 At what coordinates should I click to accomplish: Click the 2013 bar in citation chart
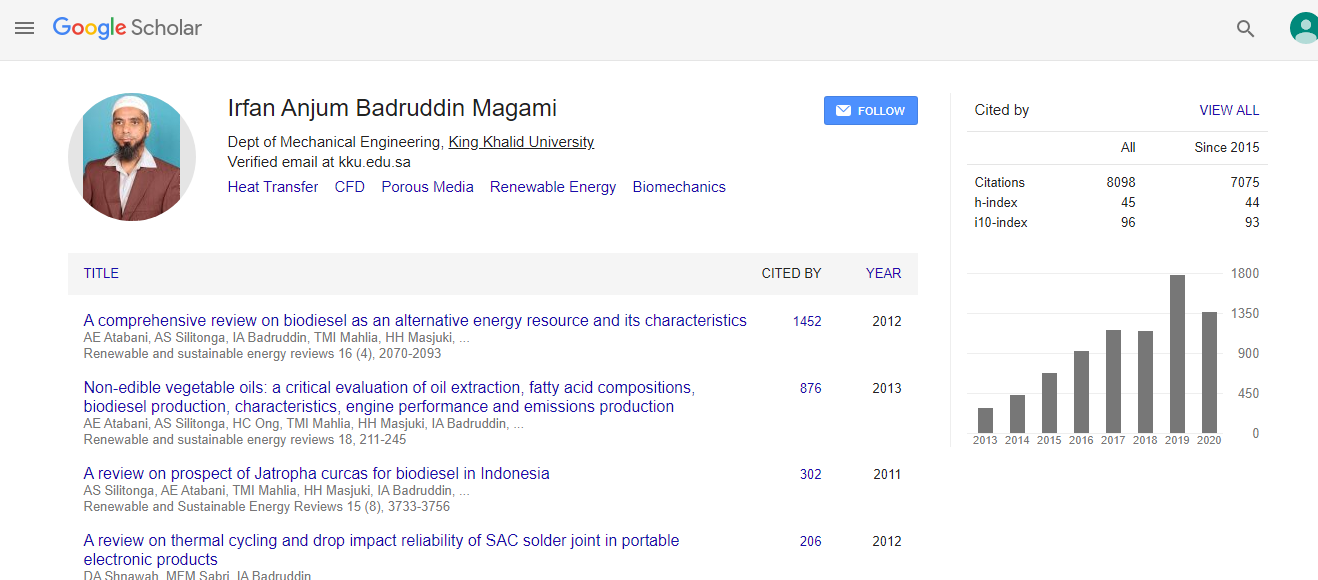pos(985,421)
